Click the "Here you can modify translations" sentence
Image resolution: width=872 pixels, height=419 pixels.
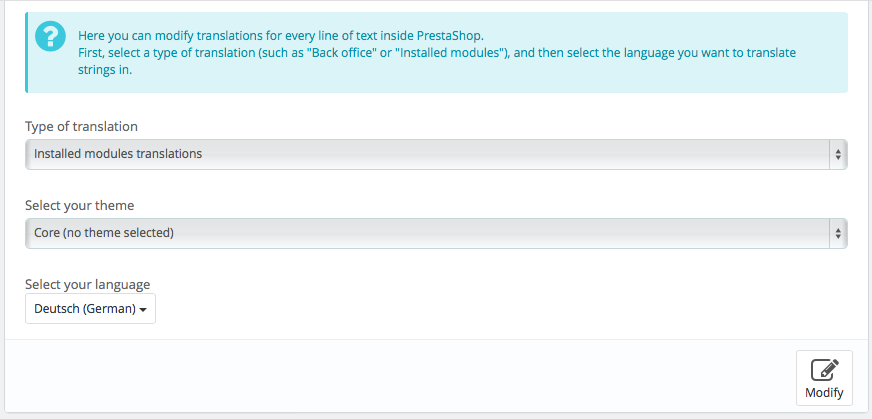281,36
